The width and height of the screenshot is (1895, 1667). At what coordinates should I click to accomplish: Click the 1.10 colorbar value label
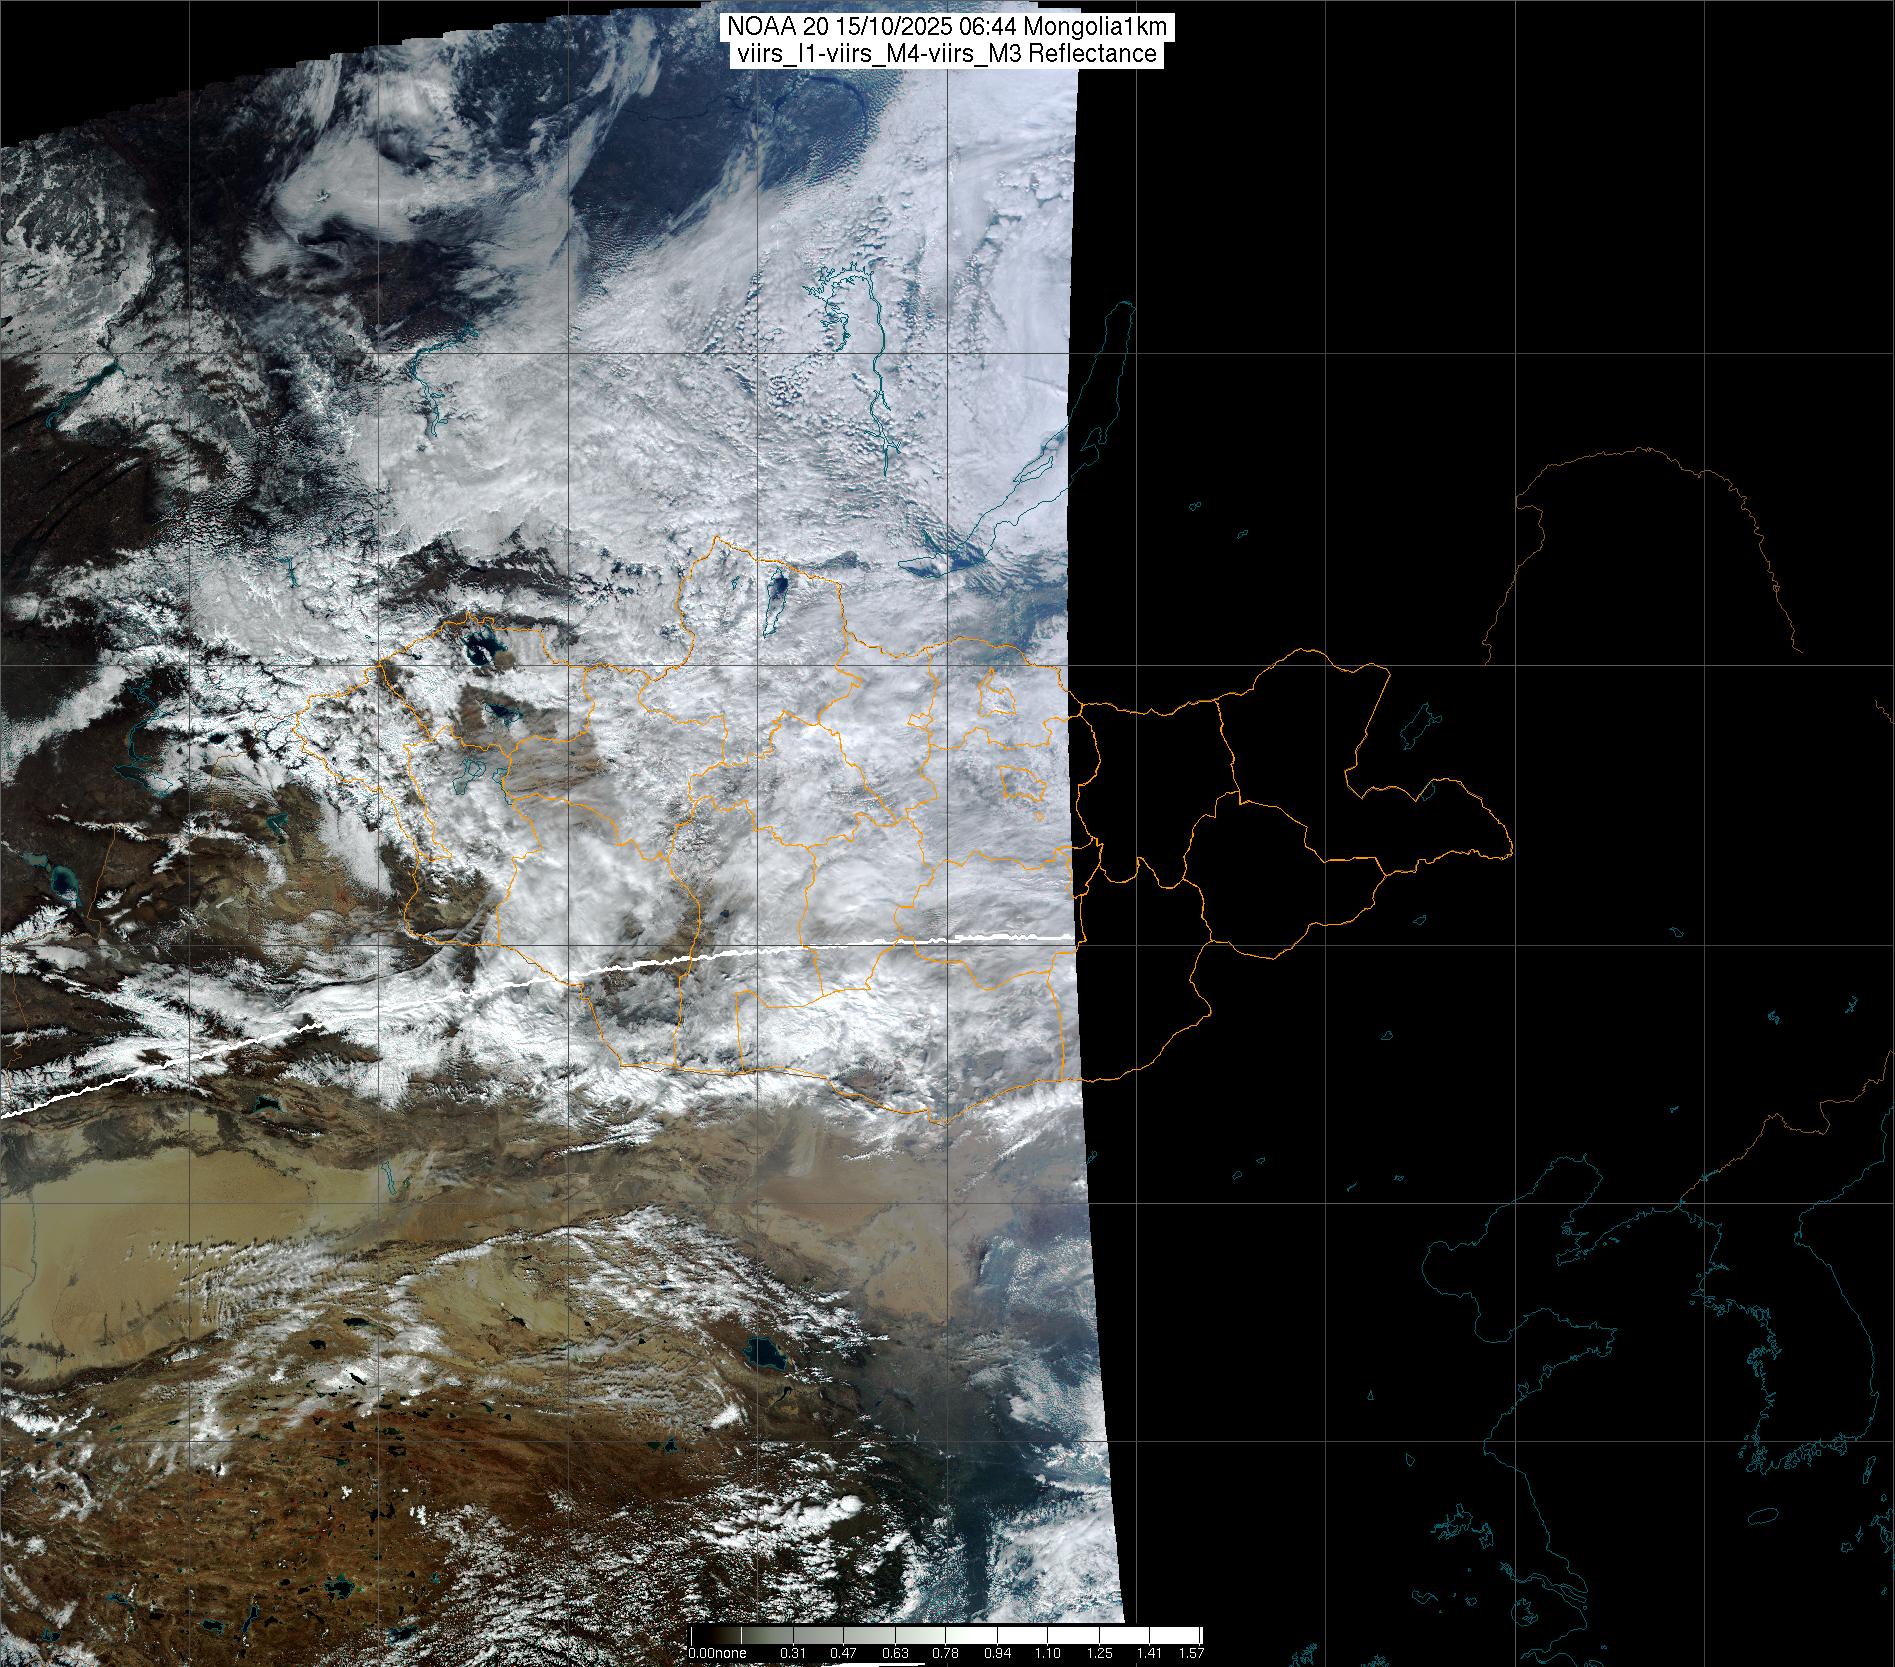(x=1049, y=1654)
